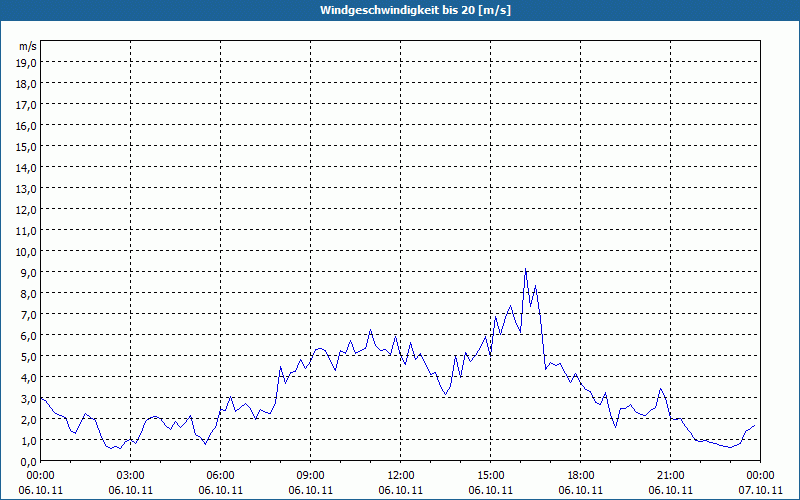The image size is (800, 500).
Task: Click the '17,0' y-axis value
Action: [x=27, y=105]
